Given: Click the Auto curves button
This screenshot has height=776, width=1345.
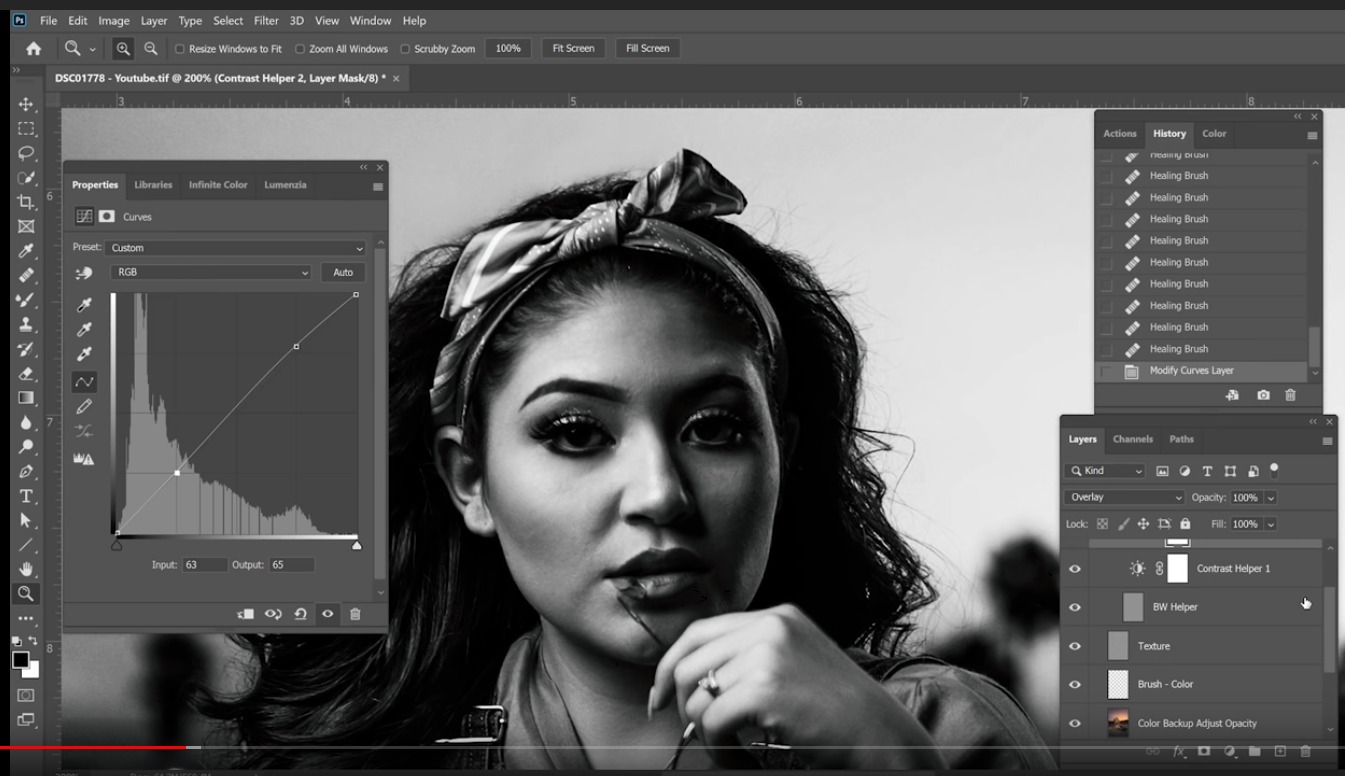Looking at the screenshot, I should point(343,272).
